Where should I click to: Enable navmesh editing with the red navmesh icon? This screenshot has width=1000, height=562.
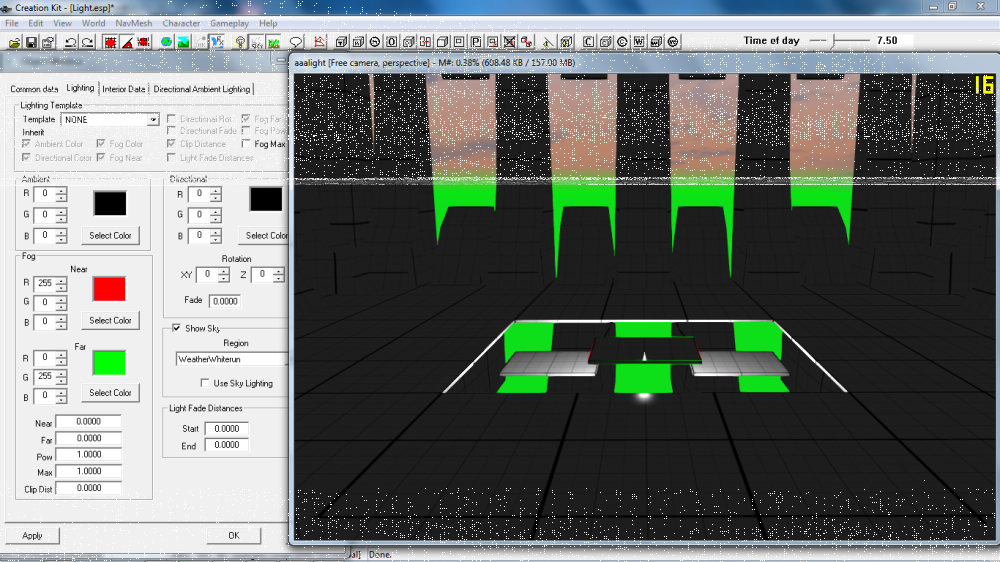(319, 42)
